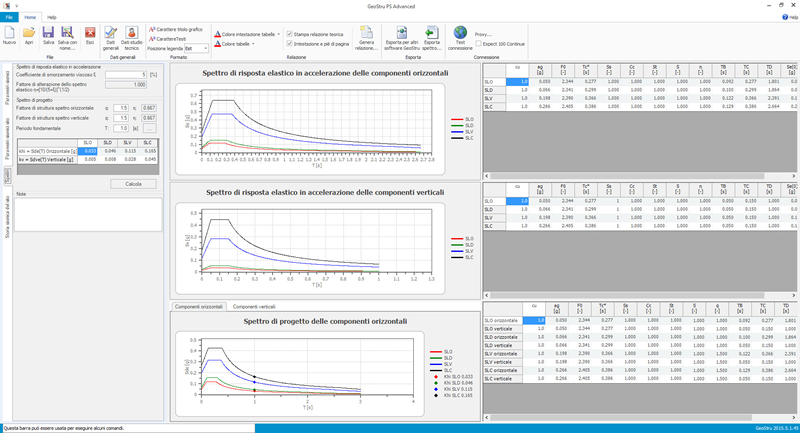800x433 pixels.
Task: Click Genera relazione icon
Action: (x=366, y=36)
